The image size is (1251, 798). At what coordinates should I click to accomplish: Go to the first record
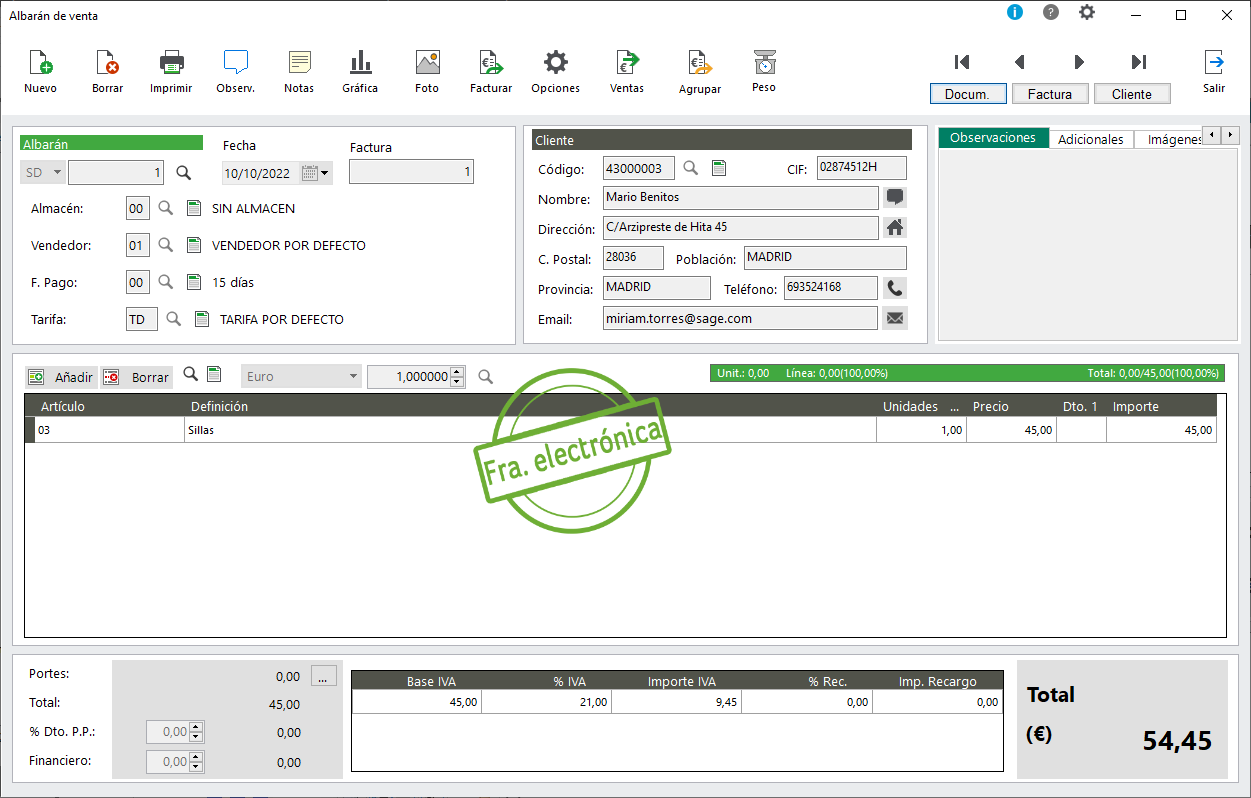pyautogui.click(x=962, y=62)
